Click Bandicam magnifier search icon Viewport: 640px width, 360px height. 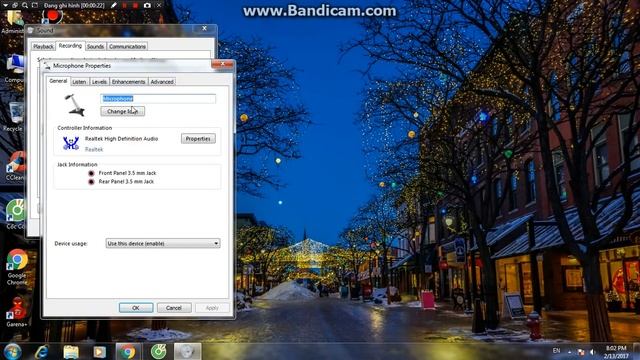[x=25, y=5]
